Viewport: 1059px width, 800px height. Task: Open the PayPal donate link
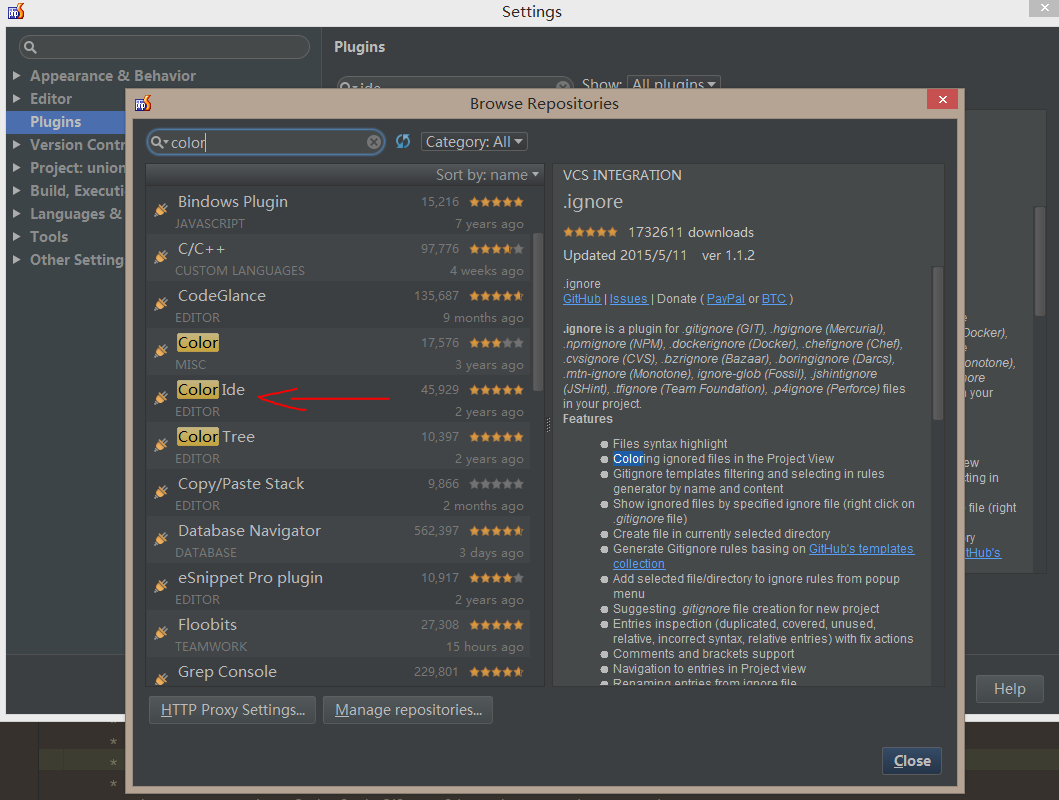click(725, 298)
